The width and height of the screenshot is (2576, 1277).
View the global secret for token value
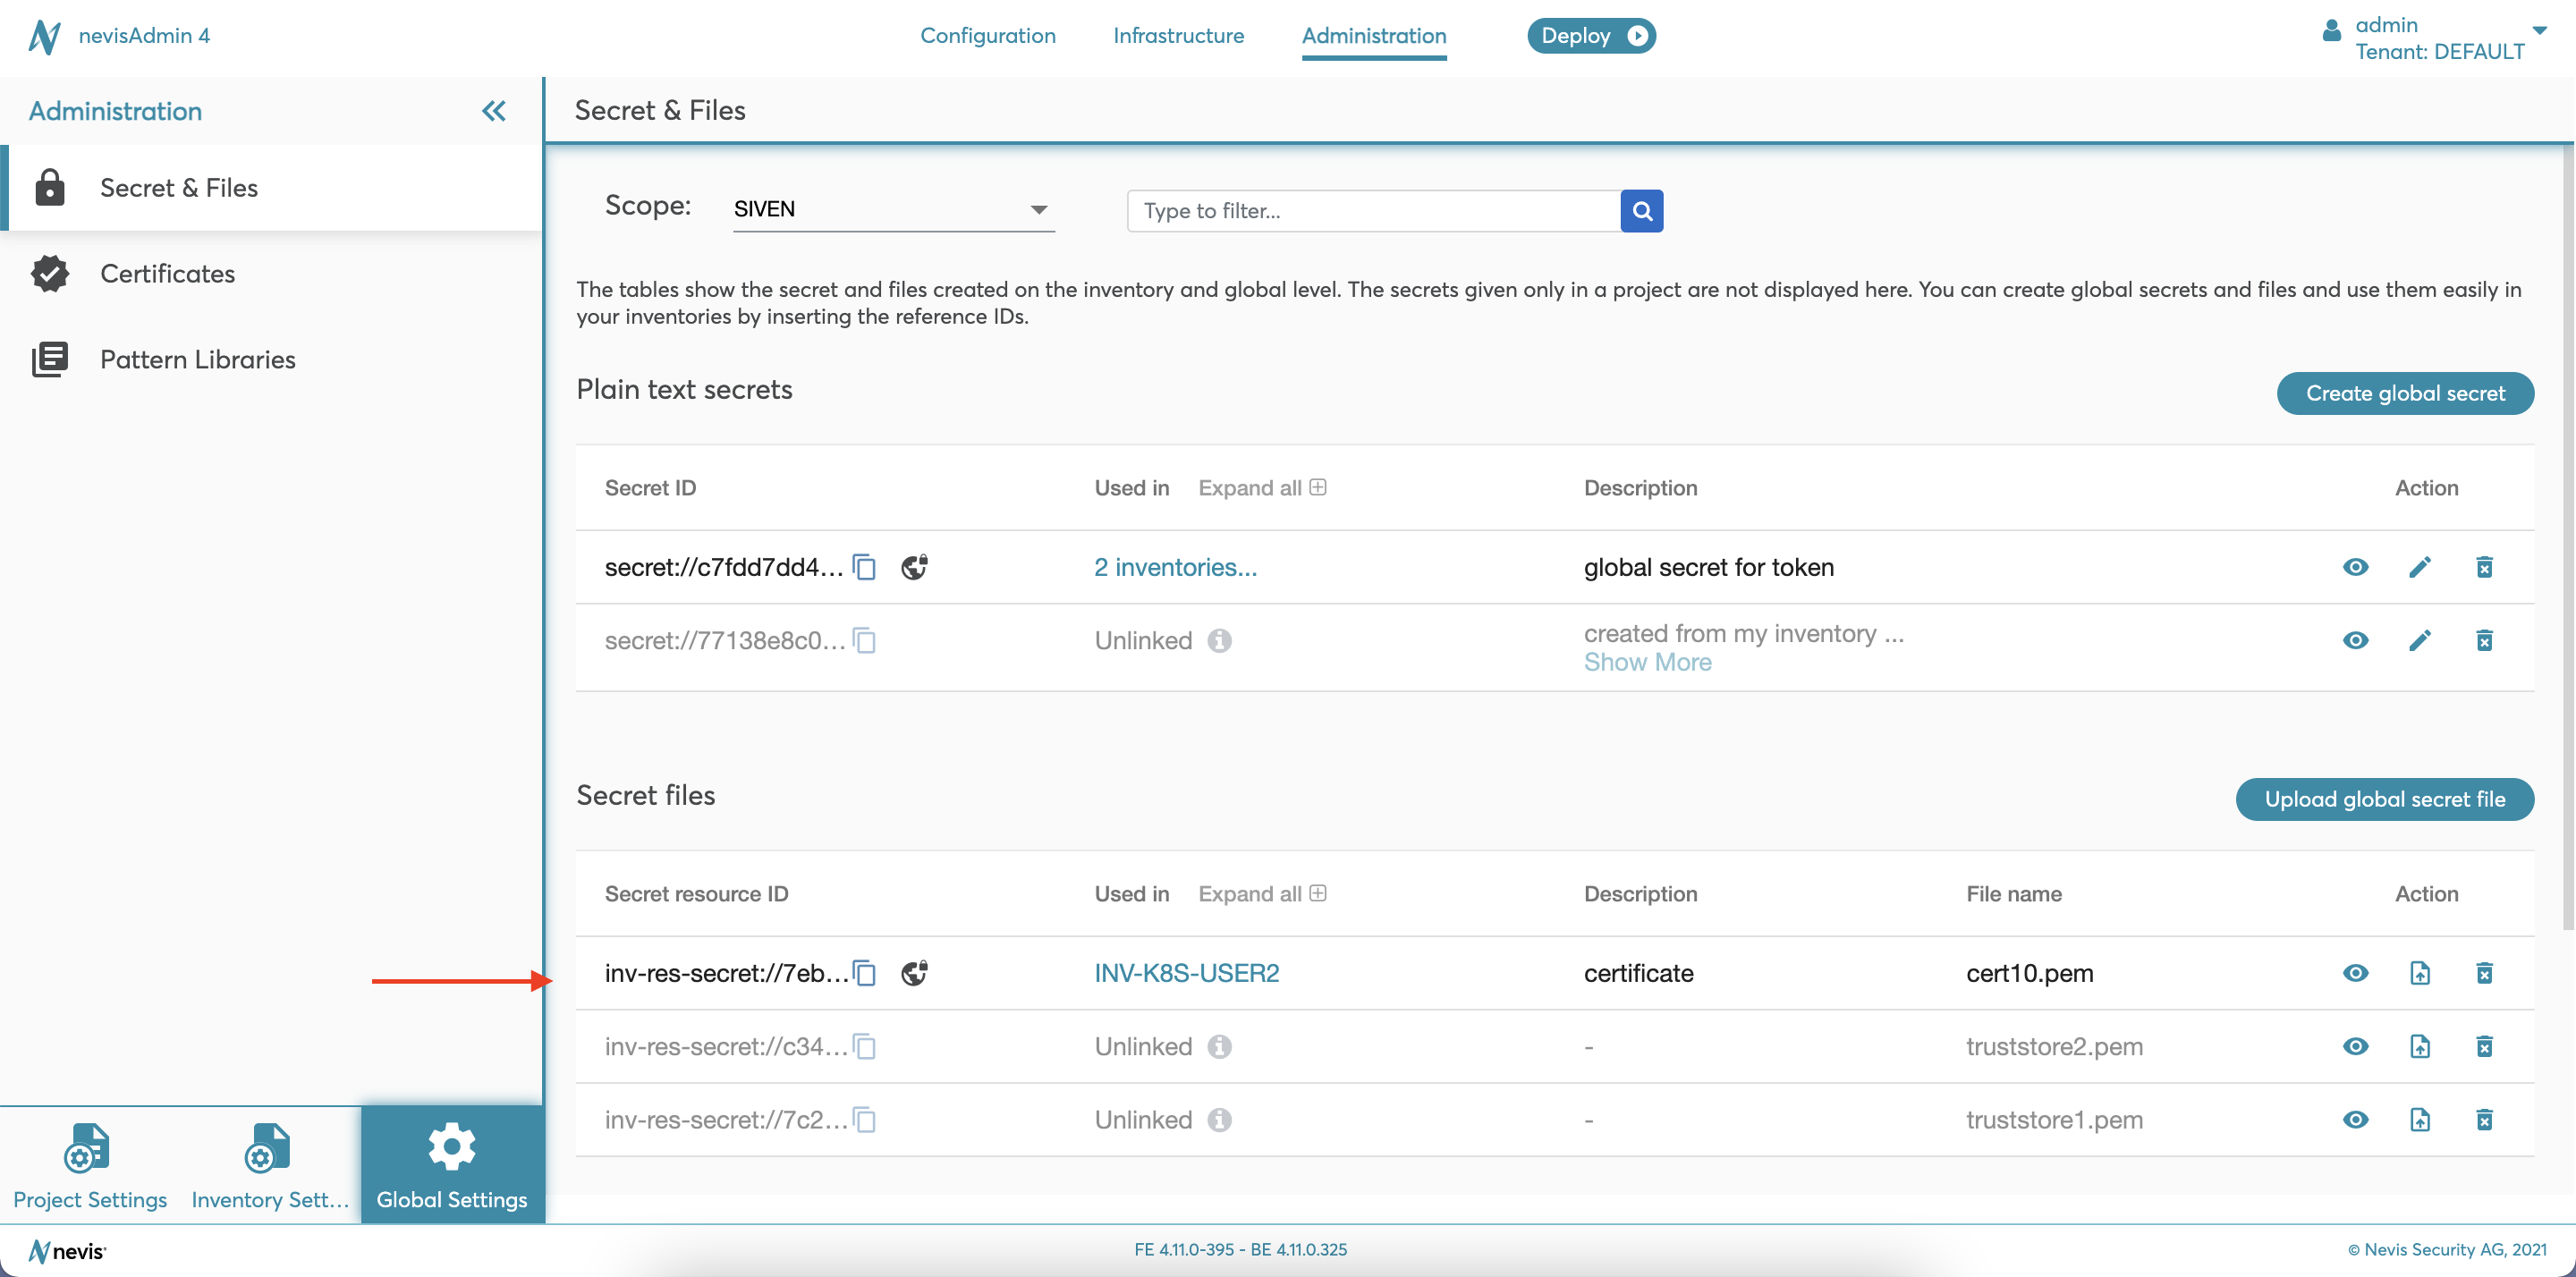pyautogui.click(x=2355, y=567)
